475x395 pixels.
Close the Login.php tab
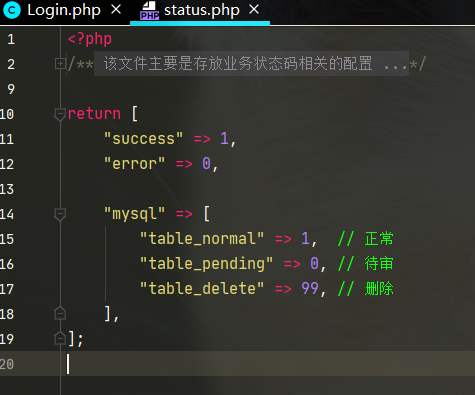(116, 10)
